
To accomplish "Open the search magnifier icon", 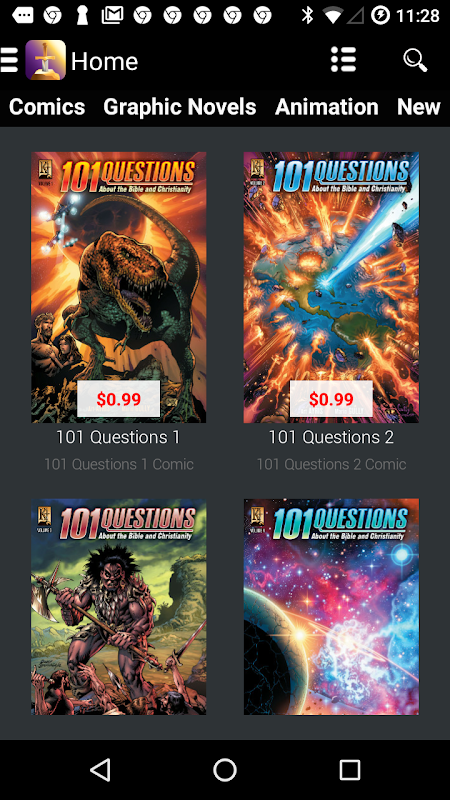I will tap(415, 60).
